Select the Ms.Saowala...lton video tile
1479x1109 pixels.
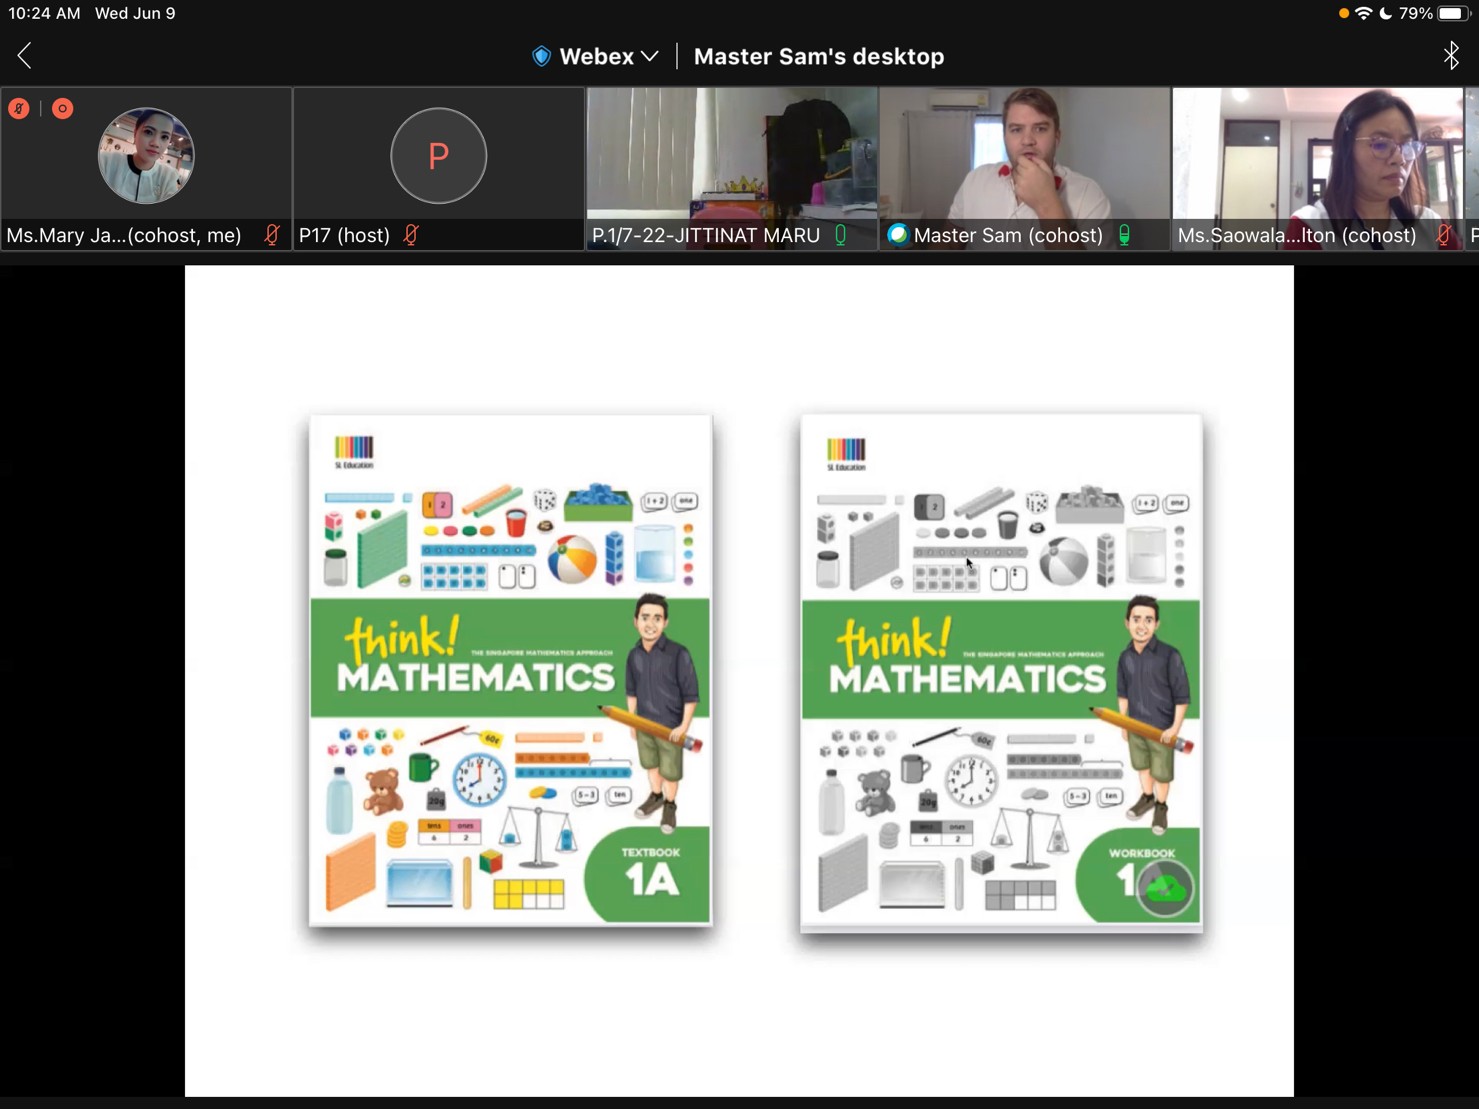tap(1317, 168)
